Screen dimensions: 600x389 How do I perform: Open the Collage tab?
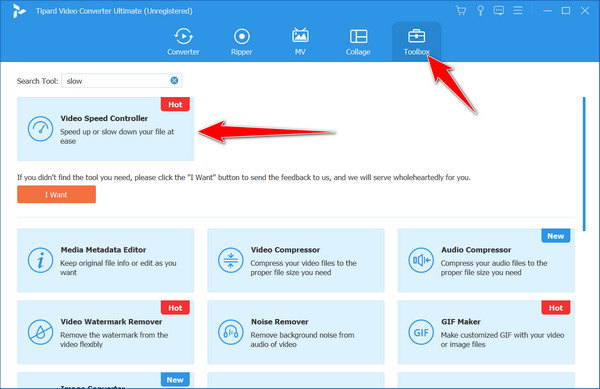pyautogui.click(x=358, y=42)
